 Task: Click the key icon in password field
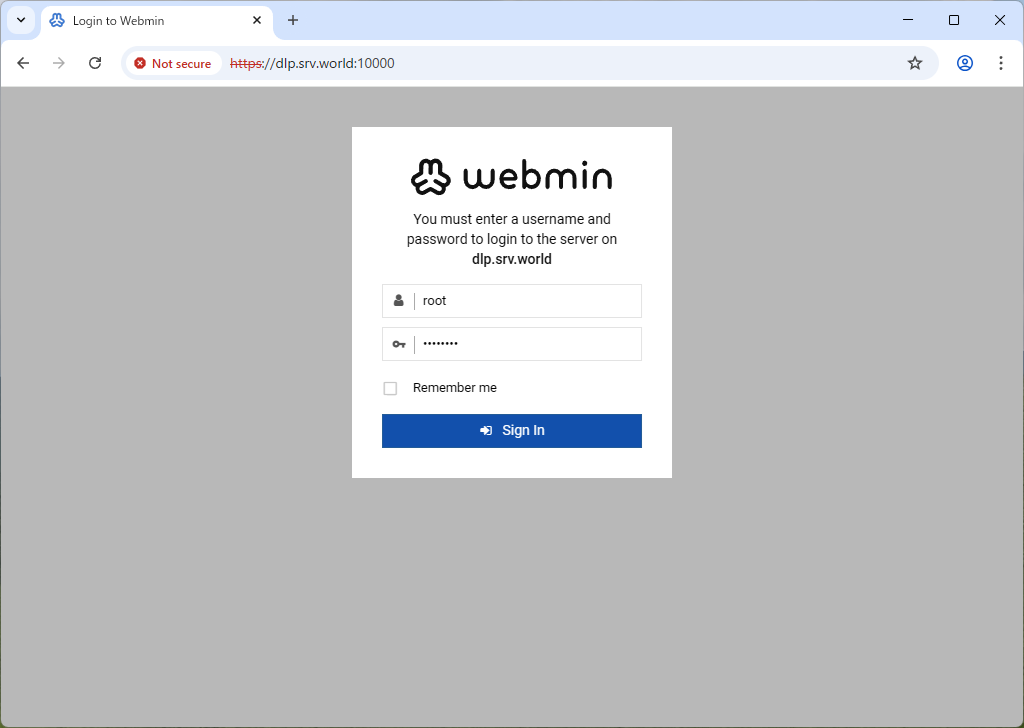[x=399, y=344]
